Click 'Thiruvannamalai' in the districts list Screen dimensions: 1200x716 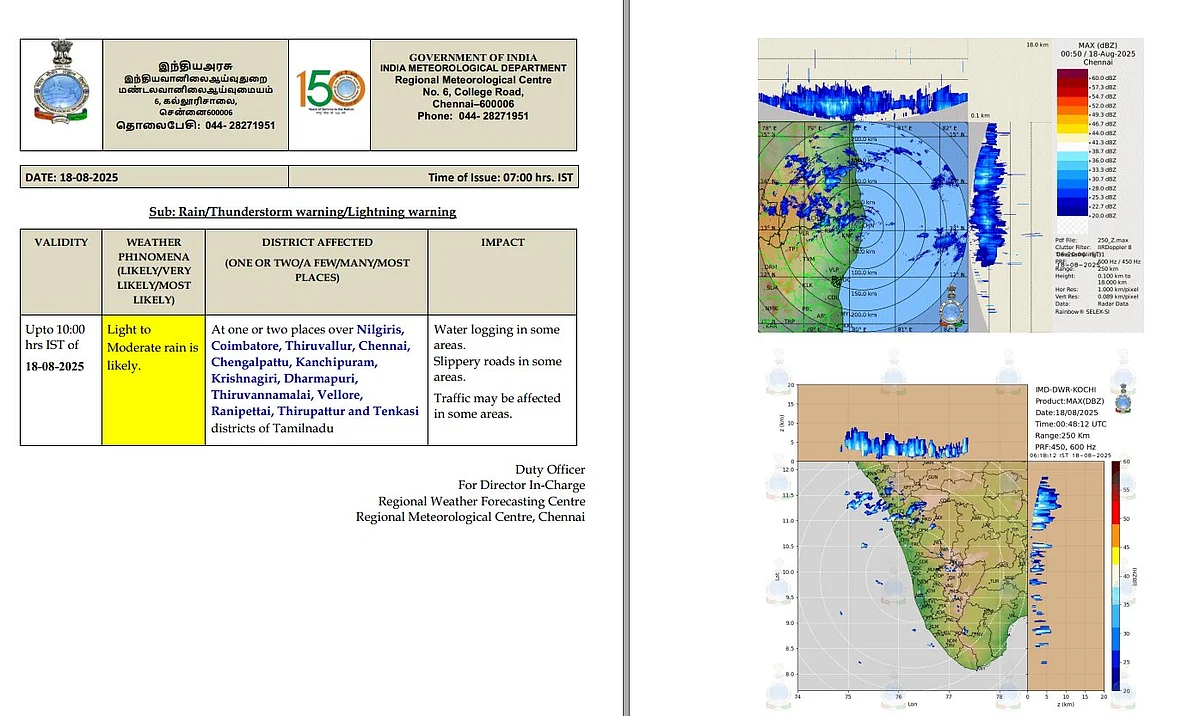point(261,395)
